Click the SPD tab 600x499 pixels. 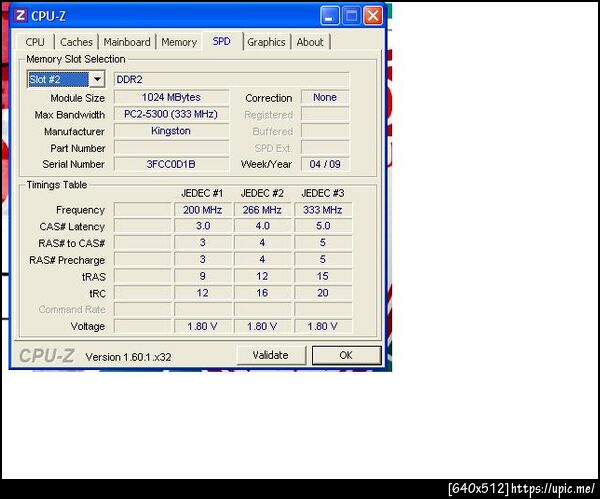click(222, 41)
